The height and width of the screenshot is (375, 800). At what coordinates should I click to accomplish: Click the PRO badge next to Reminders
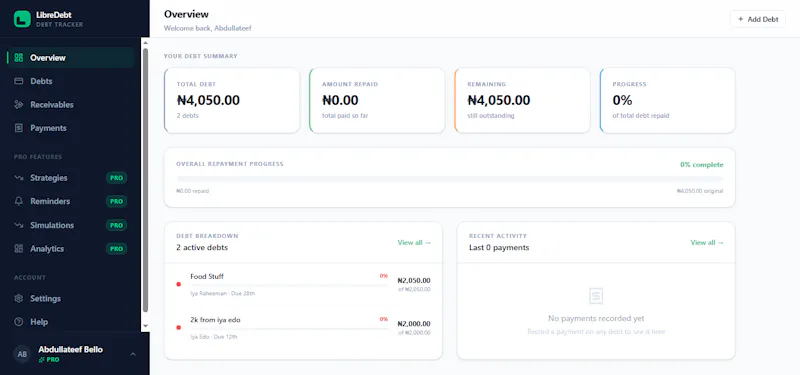click(x=116, y=202)
